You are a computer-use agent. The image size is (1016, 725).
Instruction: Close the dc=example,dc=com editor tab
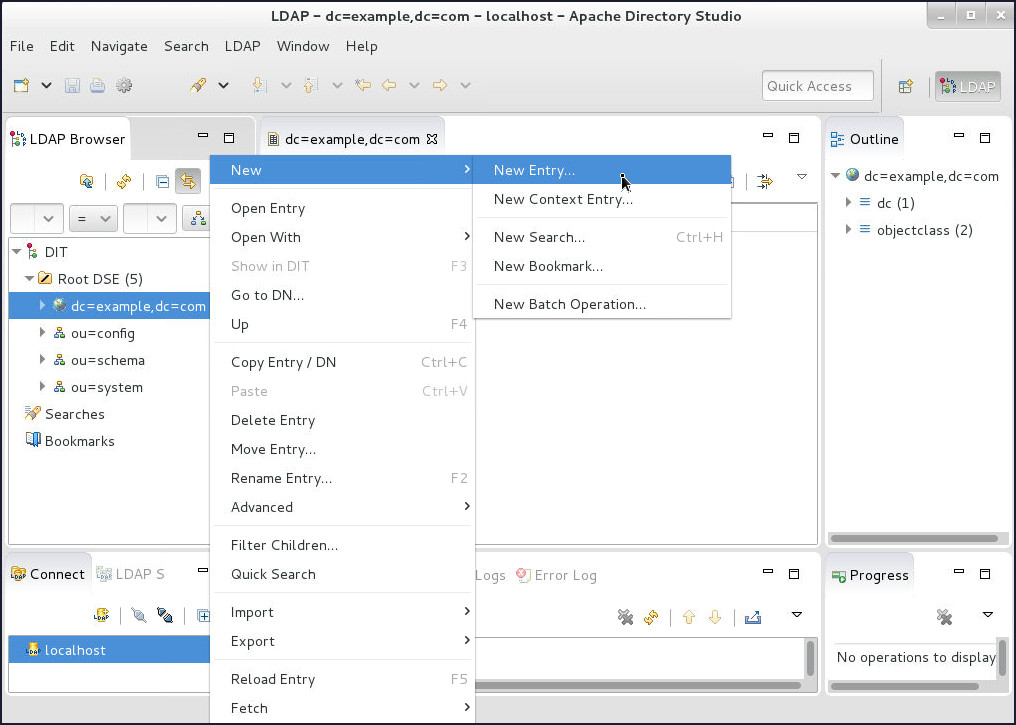432,139
